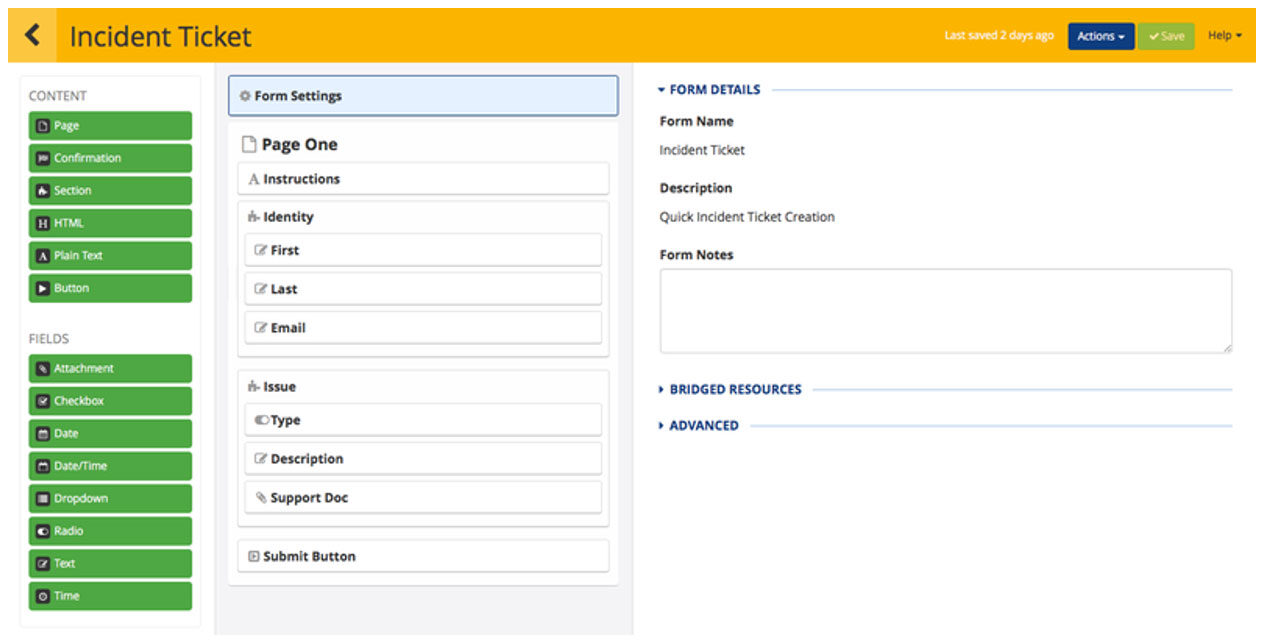1263x642 pixels.
Task: Click the Section content button icon
Action: pos(42,191)
